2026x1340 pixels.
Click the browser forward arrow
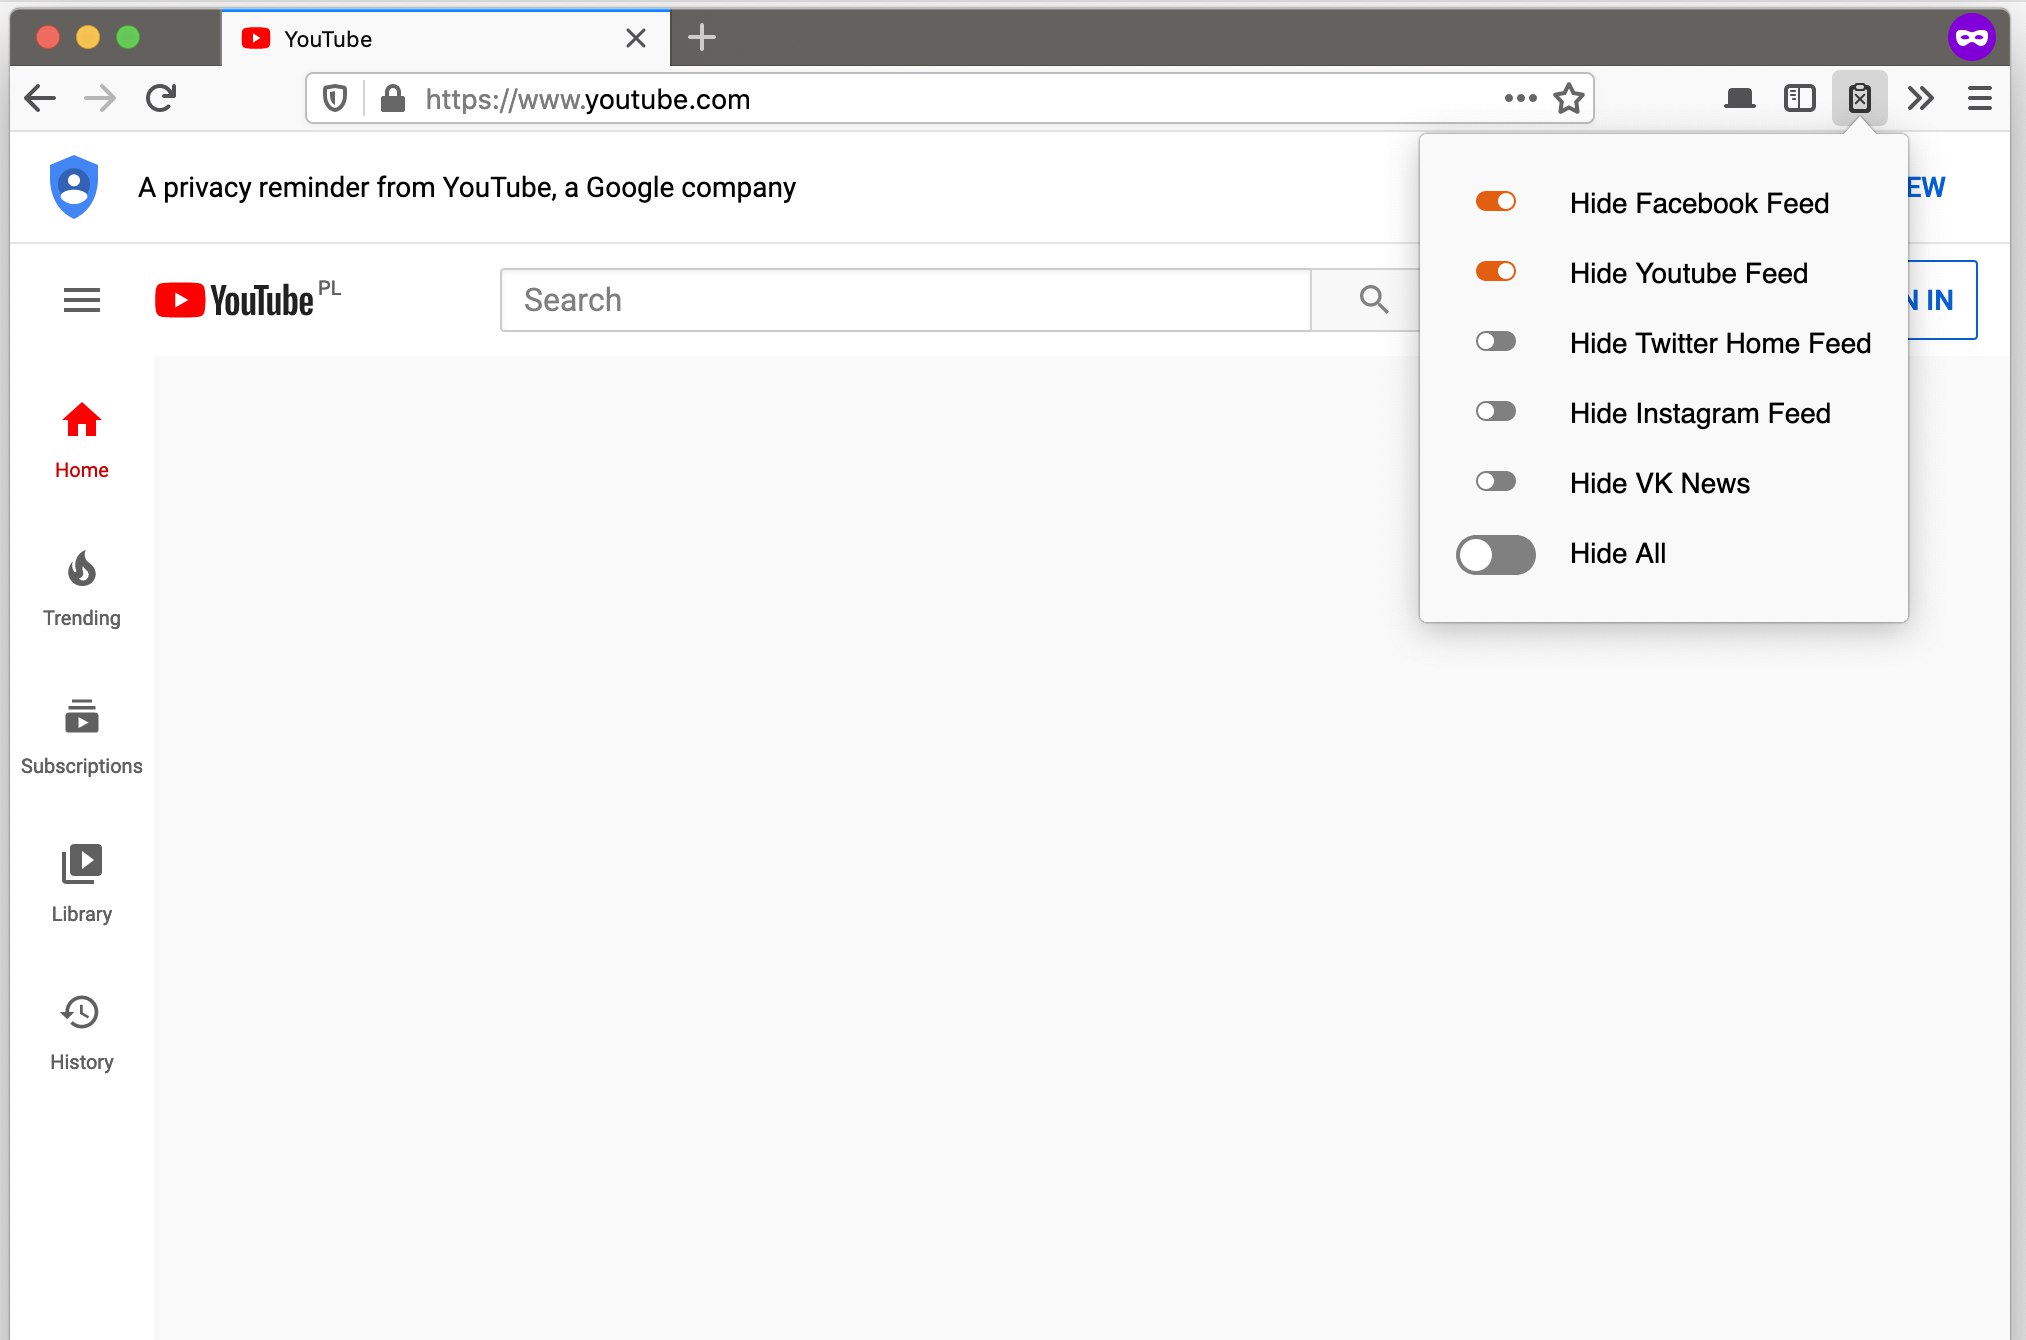click(x=99, y=98)
